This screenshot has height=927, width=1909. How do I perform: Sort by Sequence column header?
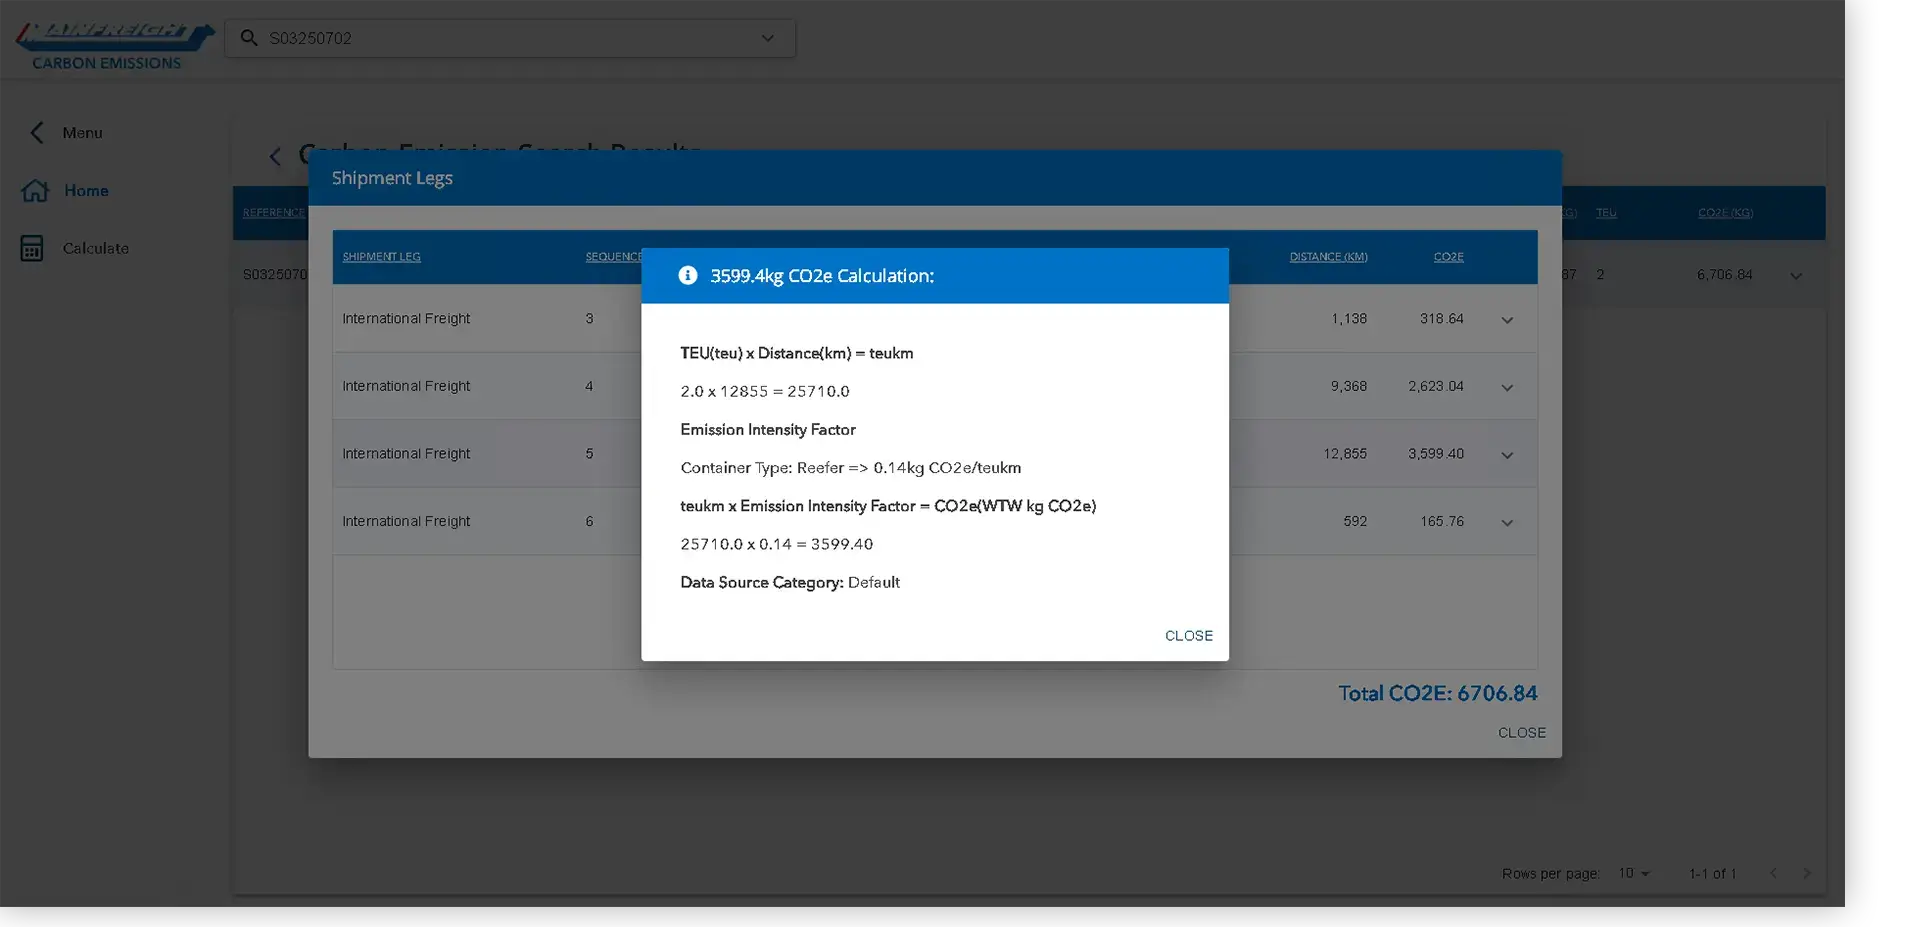(x=613, y=257)
